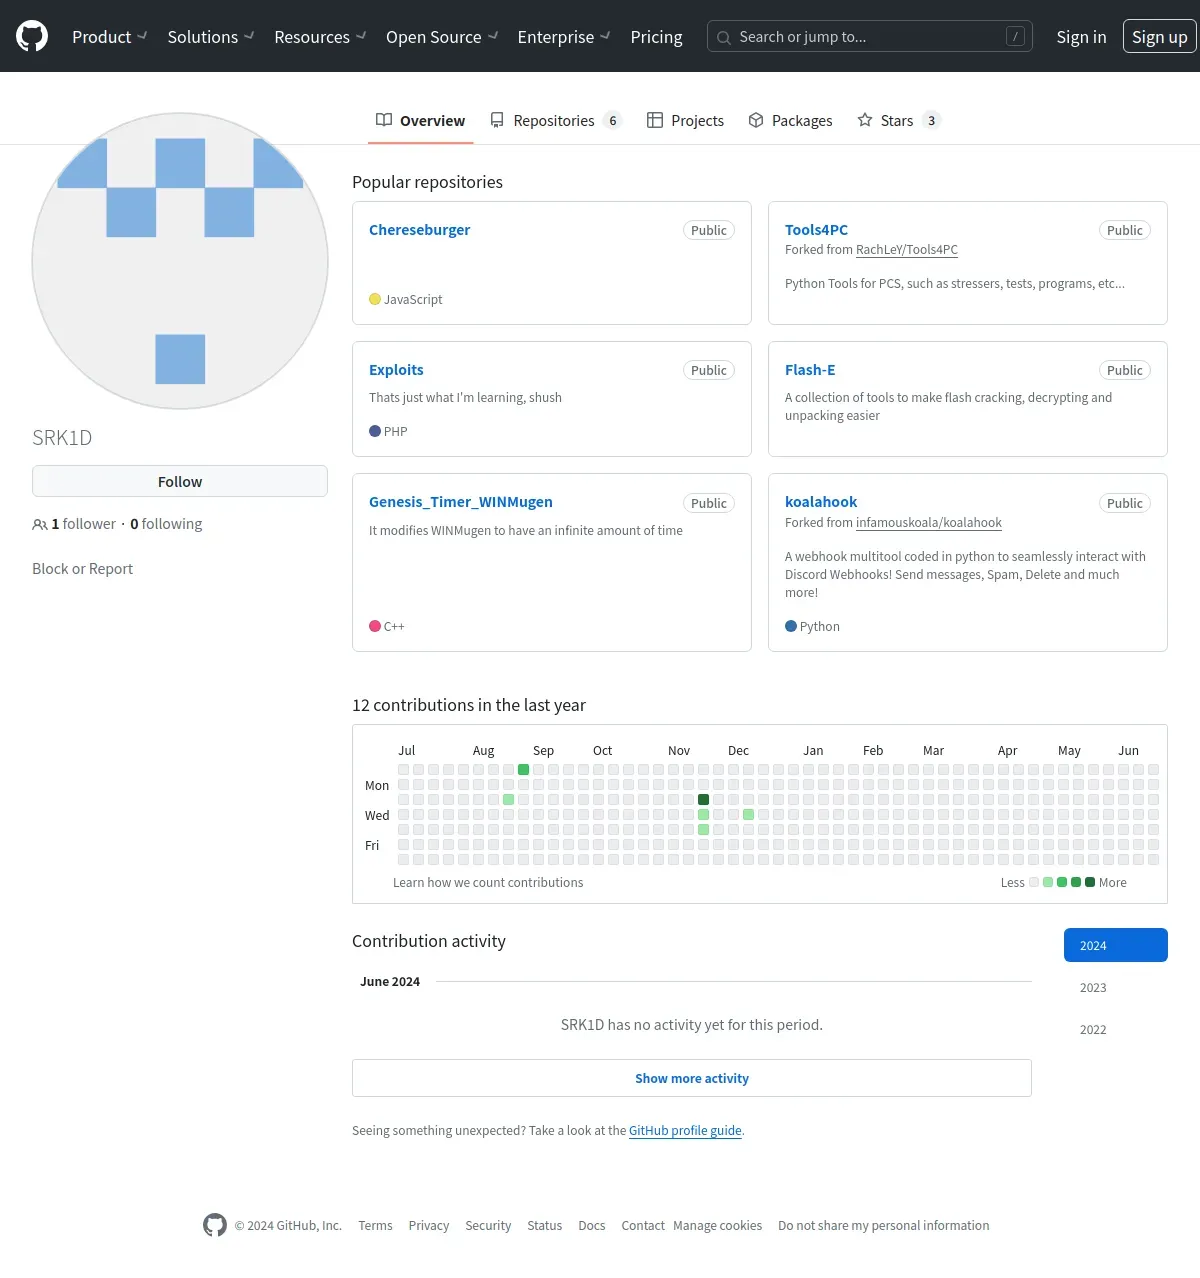1200x1278 pixels.
Task: Switch to the Stars tab
Action: pyautogui.click(x=898, y=120)
